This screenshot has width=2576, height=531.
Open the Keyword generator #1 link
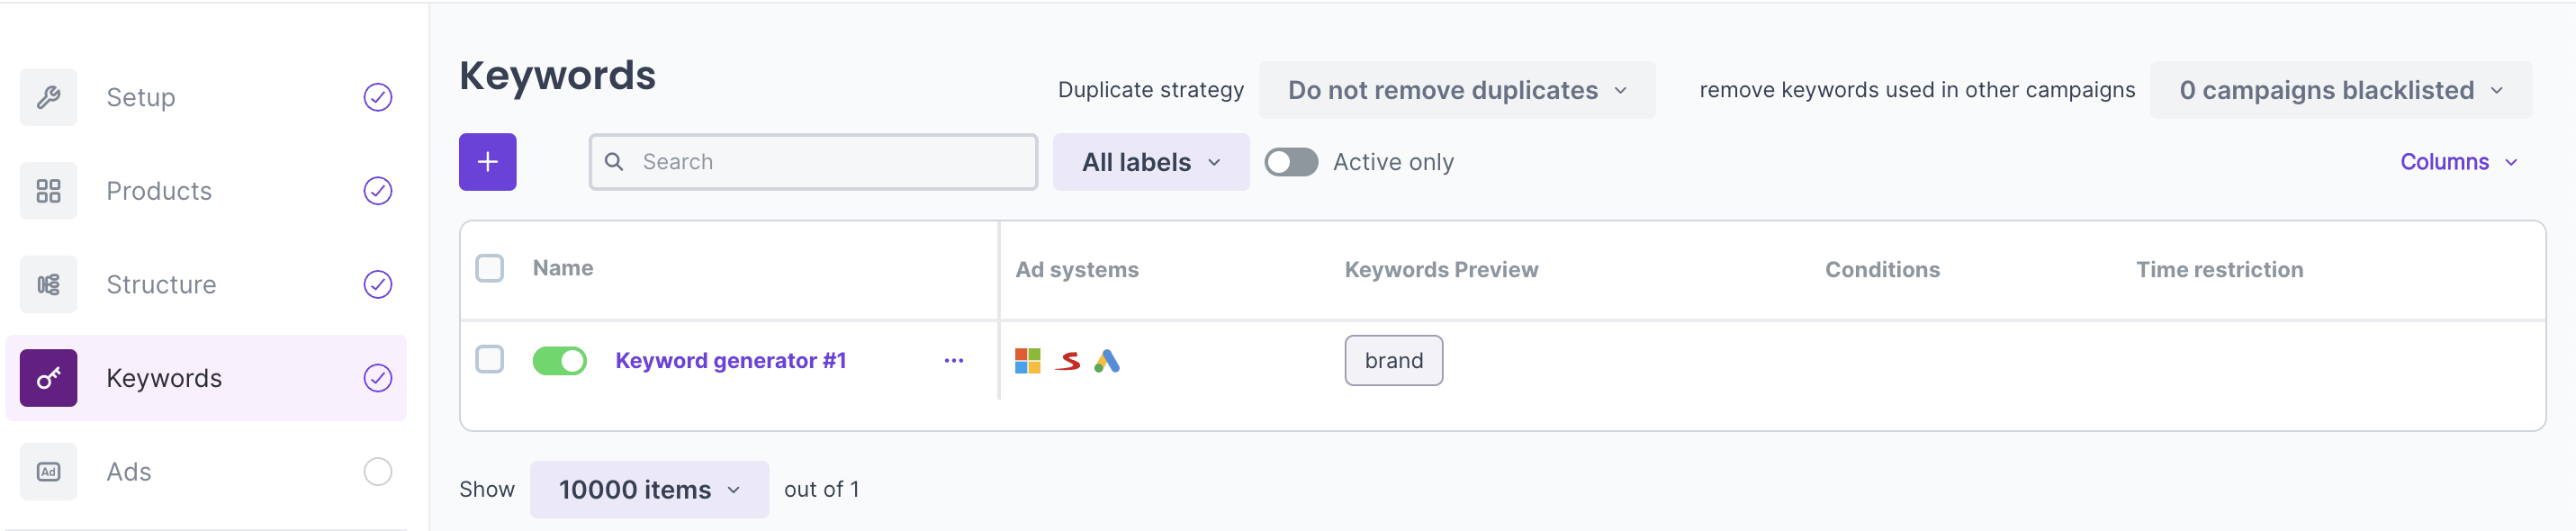click(730, 361)
